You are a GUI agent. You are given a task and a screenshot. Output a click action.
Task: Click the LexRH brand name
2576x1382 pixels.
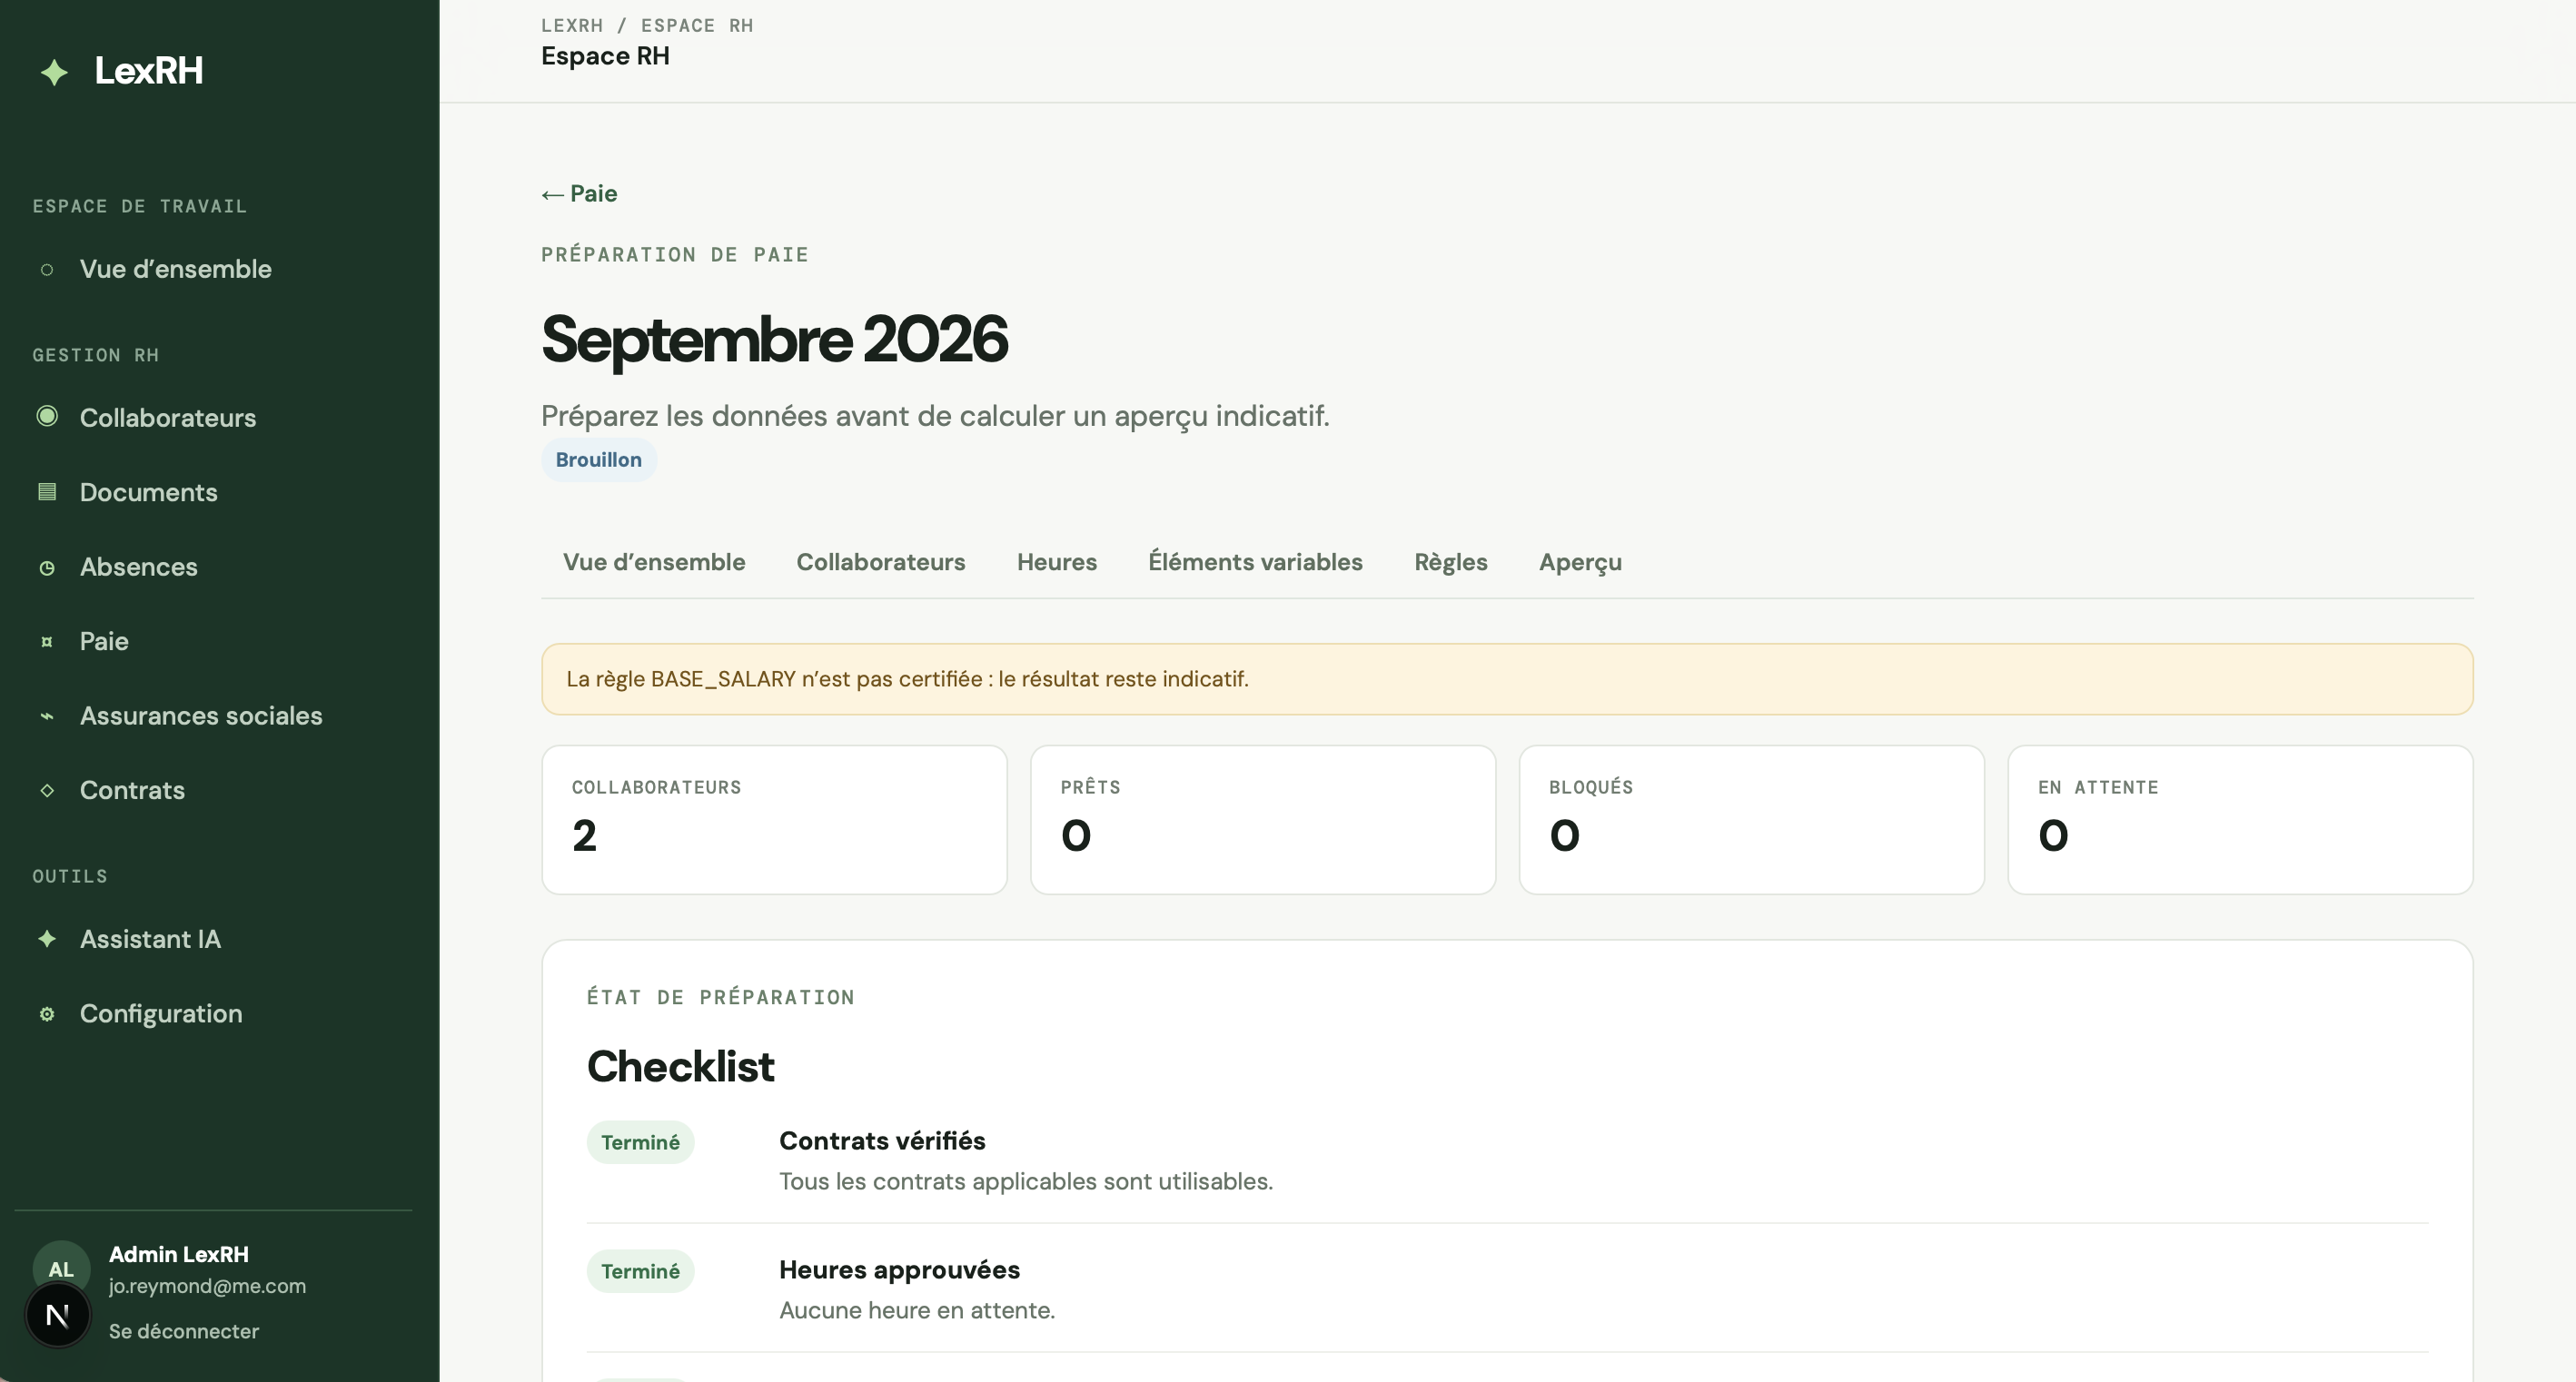[x=149, y=71]
